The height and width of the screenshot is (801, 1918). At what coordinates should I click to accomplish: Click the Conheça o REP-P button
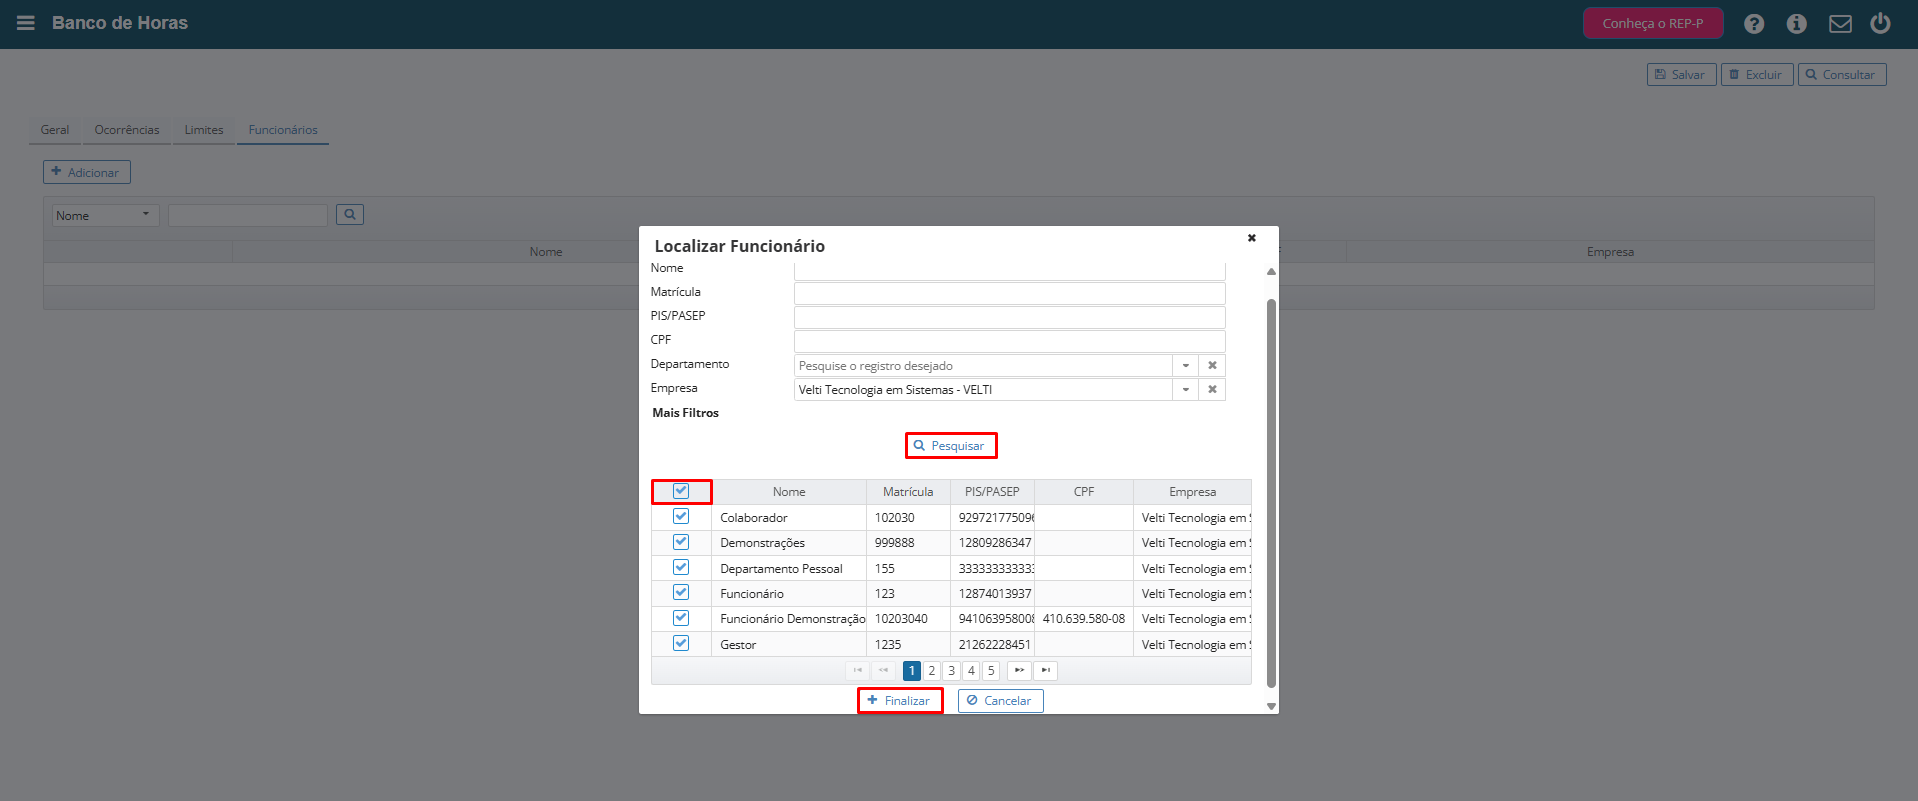(x=1653, y=23)
